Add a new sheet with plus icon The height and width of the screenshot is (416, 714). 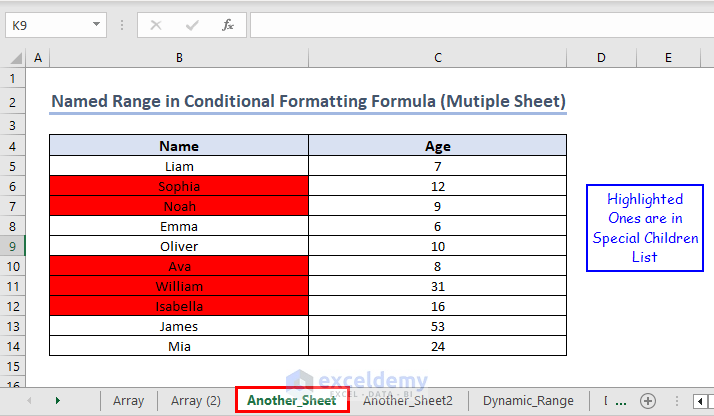click(x=648, y=400)
